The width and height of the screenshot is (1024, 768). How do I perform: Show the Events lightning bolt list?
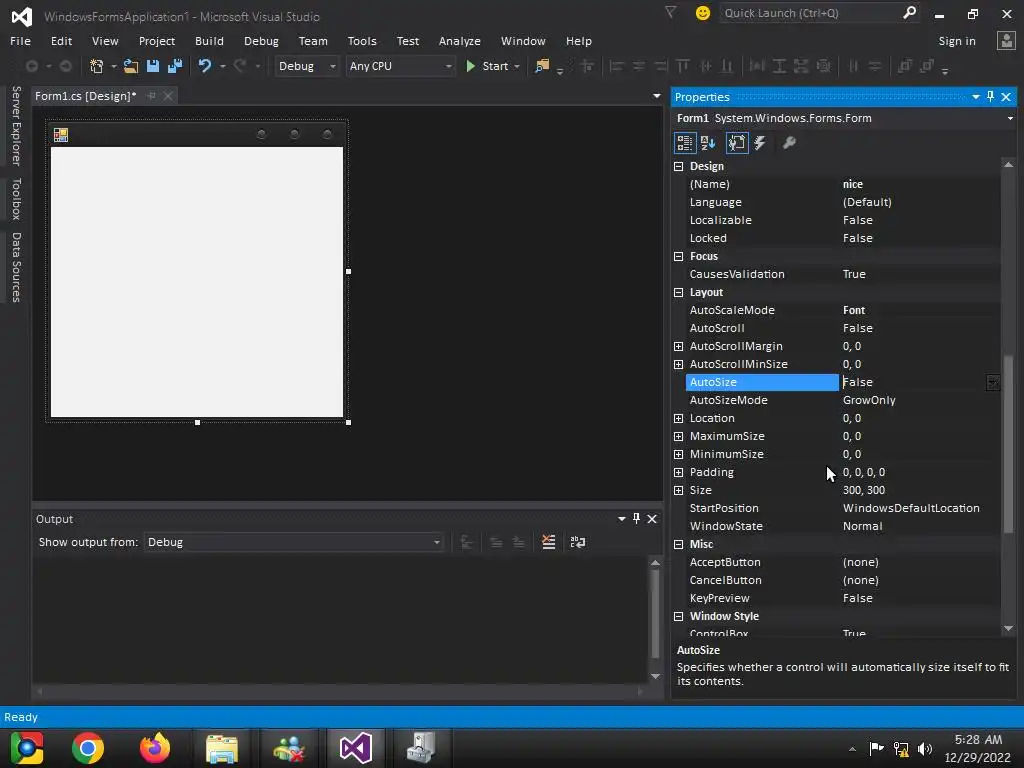click(x=760, y=143)
